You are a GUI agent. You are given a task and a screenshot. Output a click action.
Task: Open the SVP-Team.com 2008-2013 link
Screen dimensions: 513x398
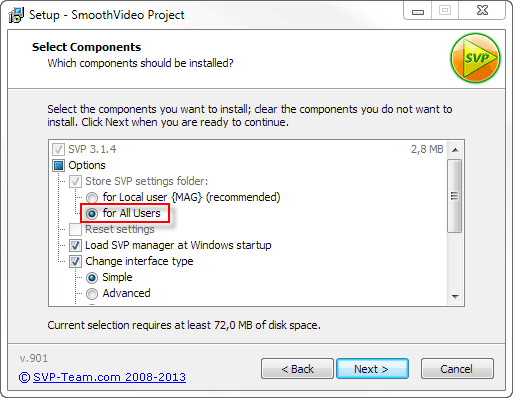point(102,377)
